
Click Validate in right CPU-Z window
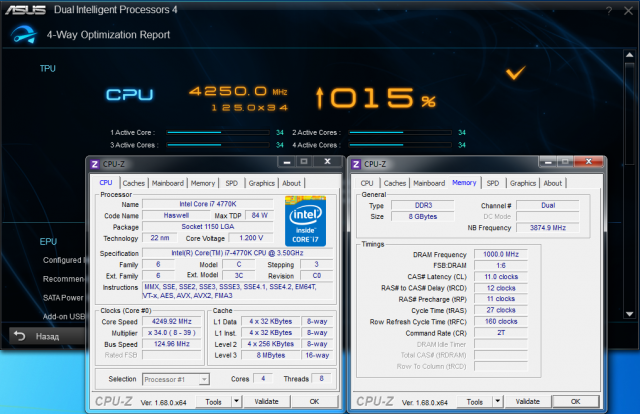(x=528, y=402)
